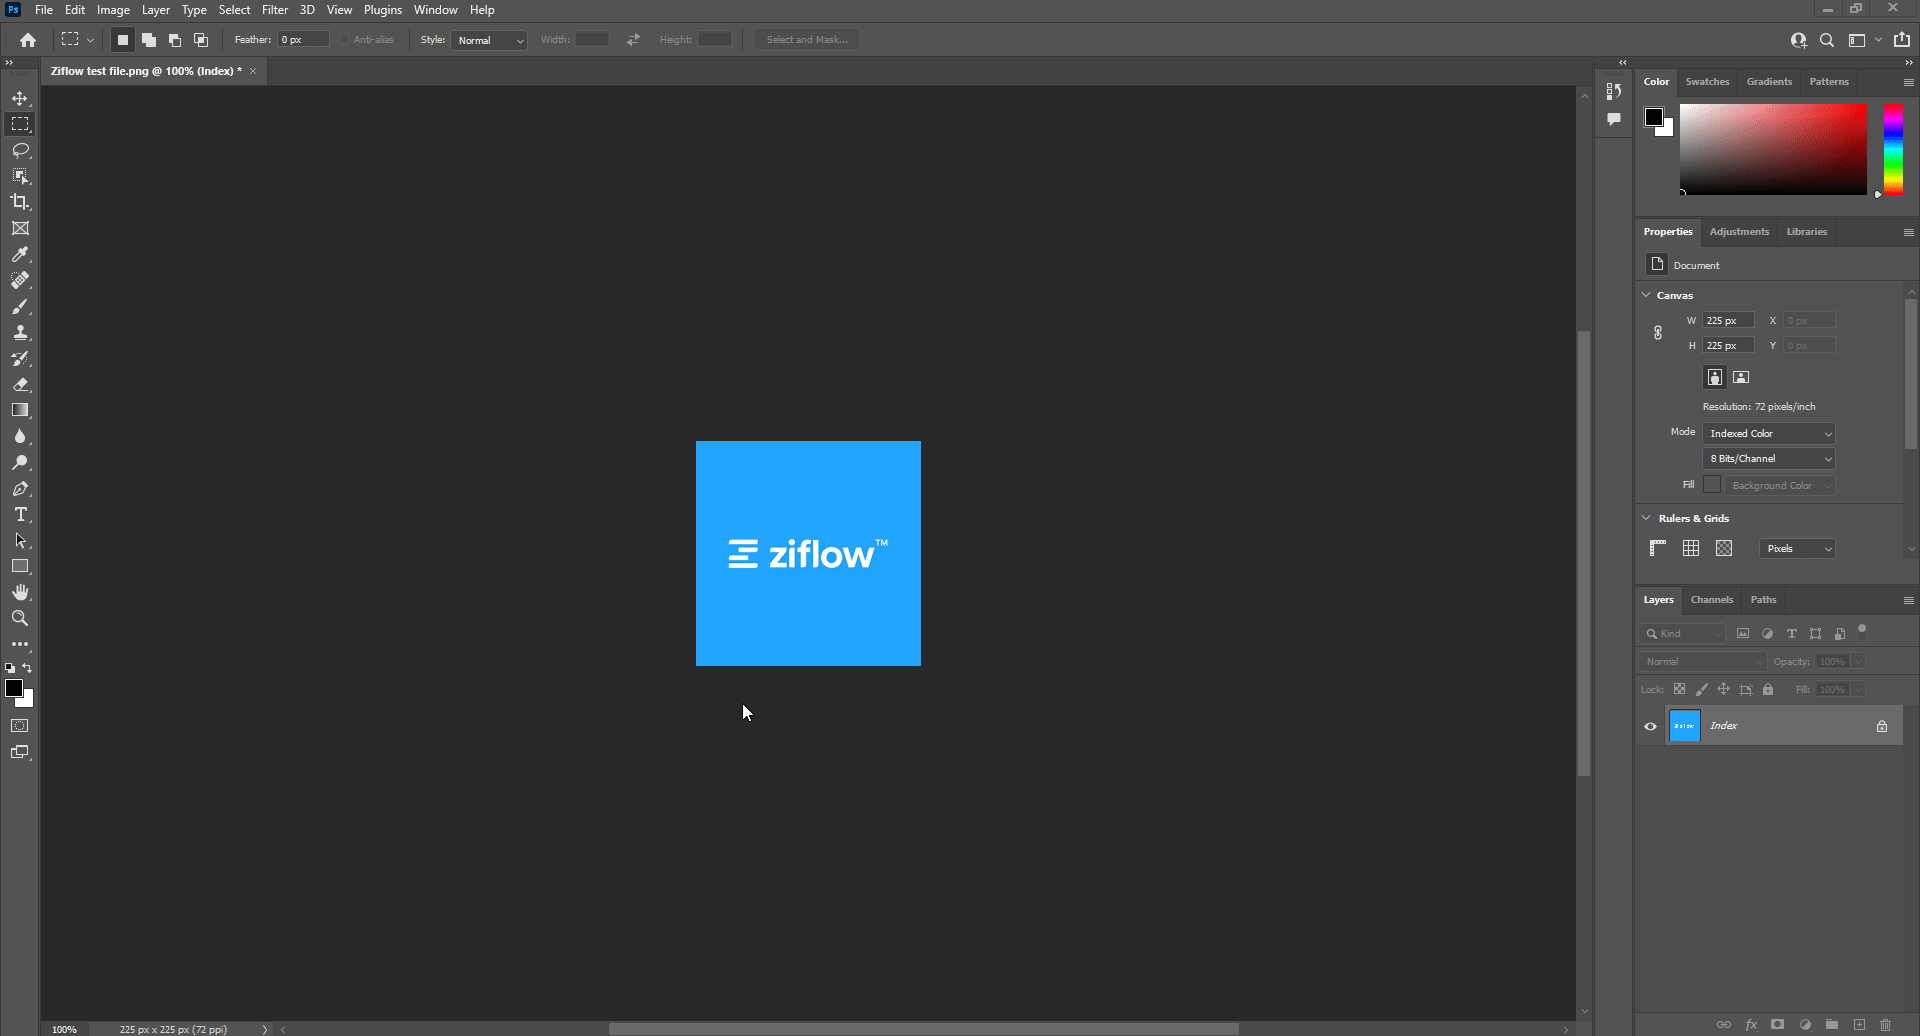Choose Add to selection mode

click(x=149, y=40)
